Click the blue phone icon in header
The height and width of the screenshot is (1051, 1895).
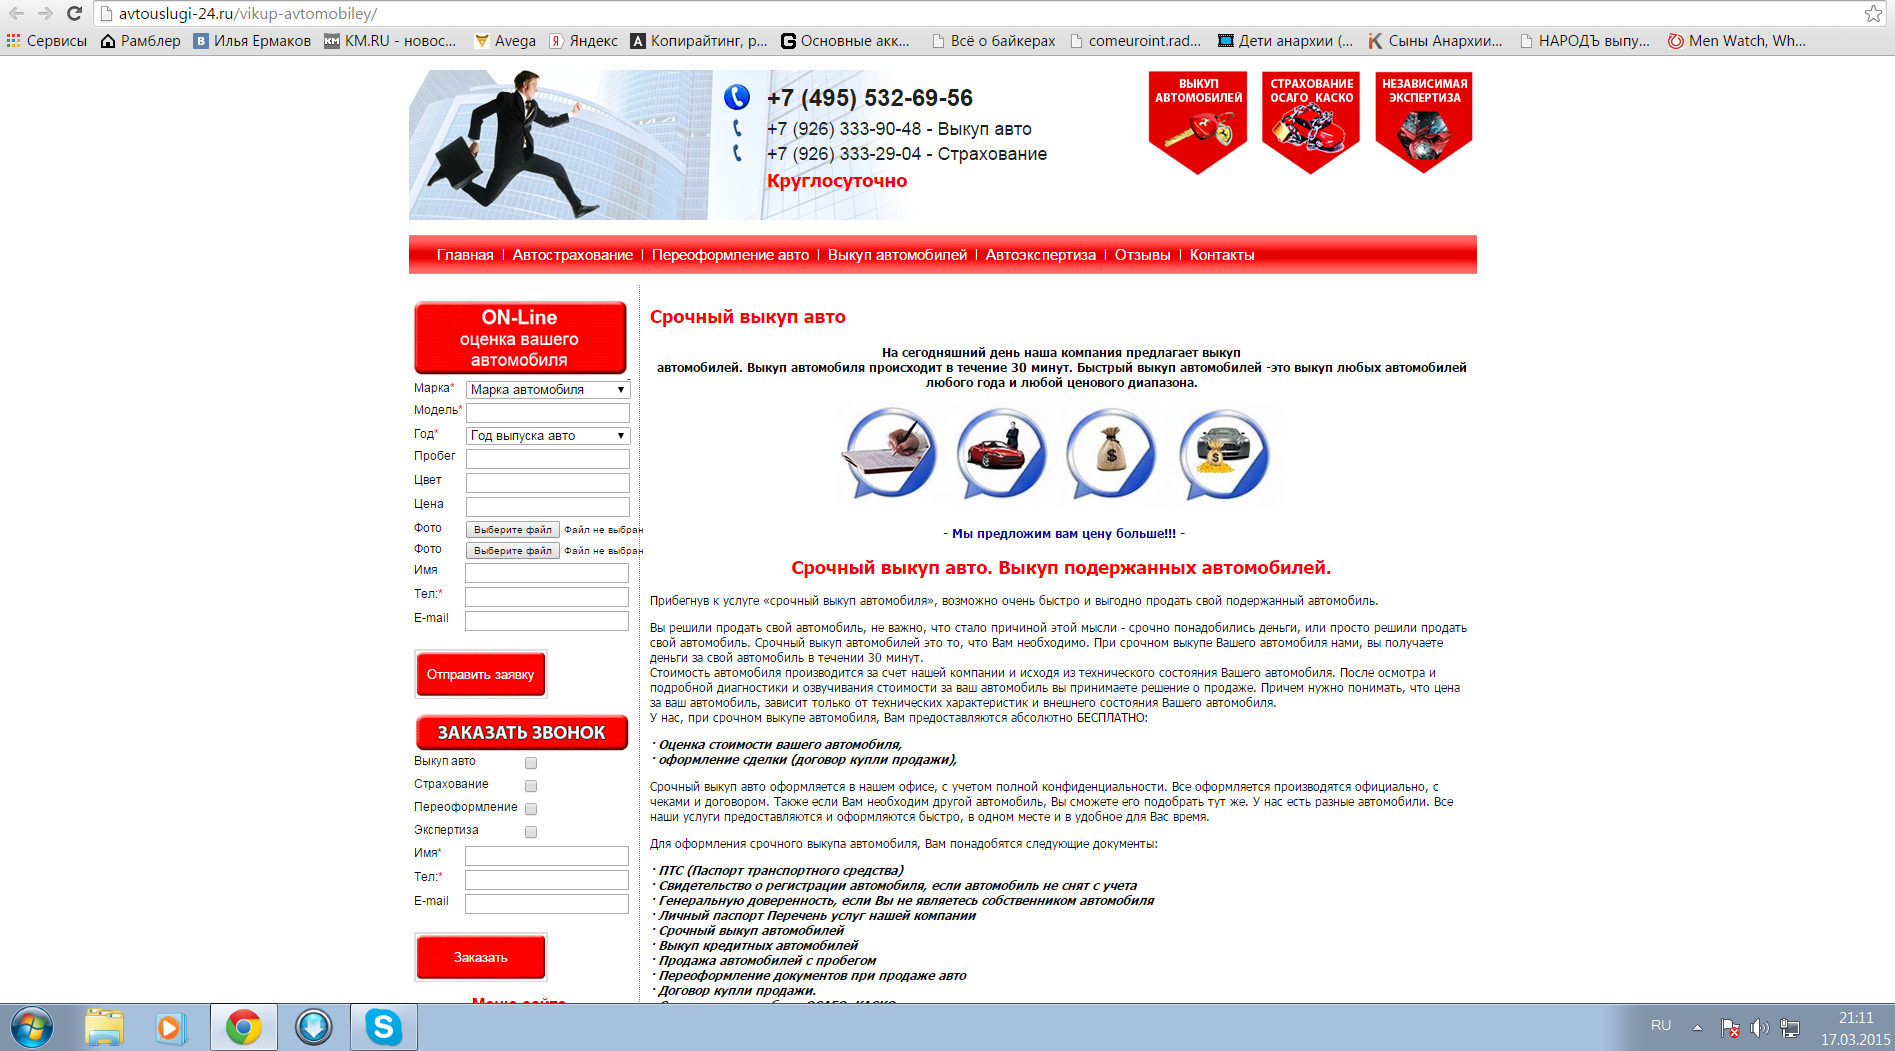click(x=737, y=97)
